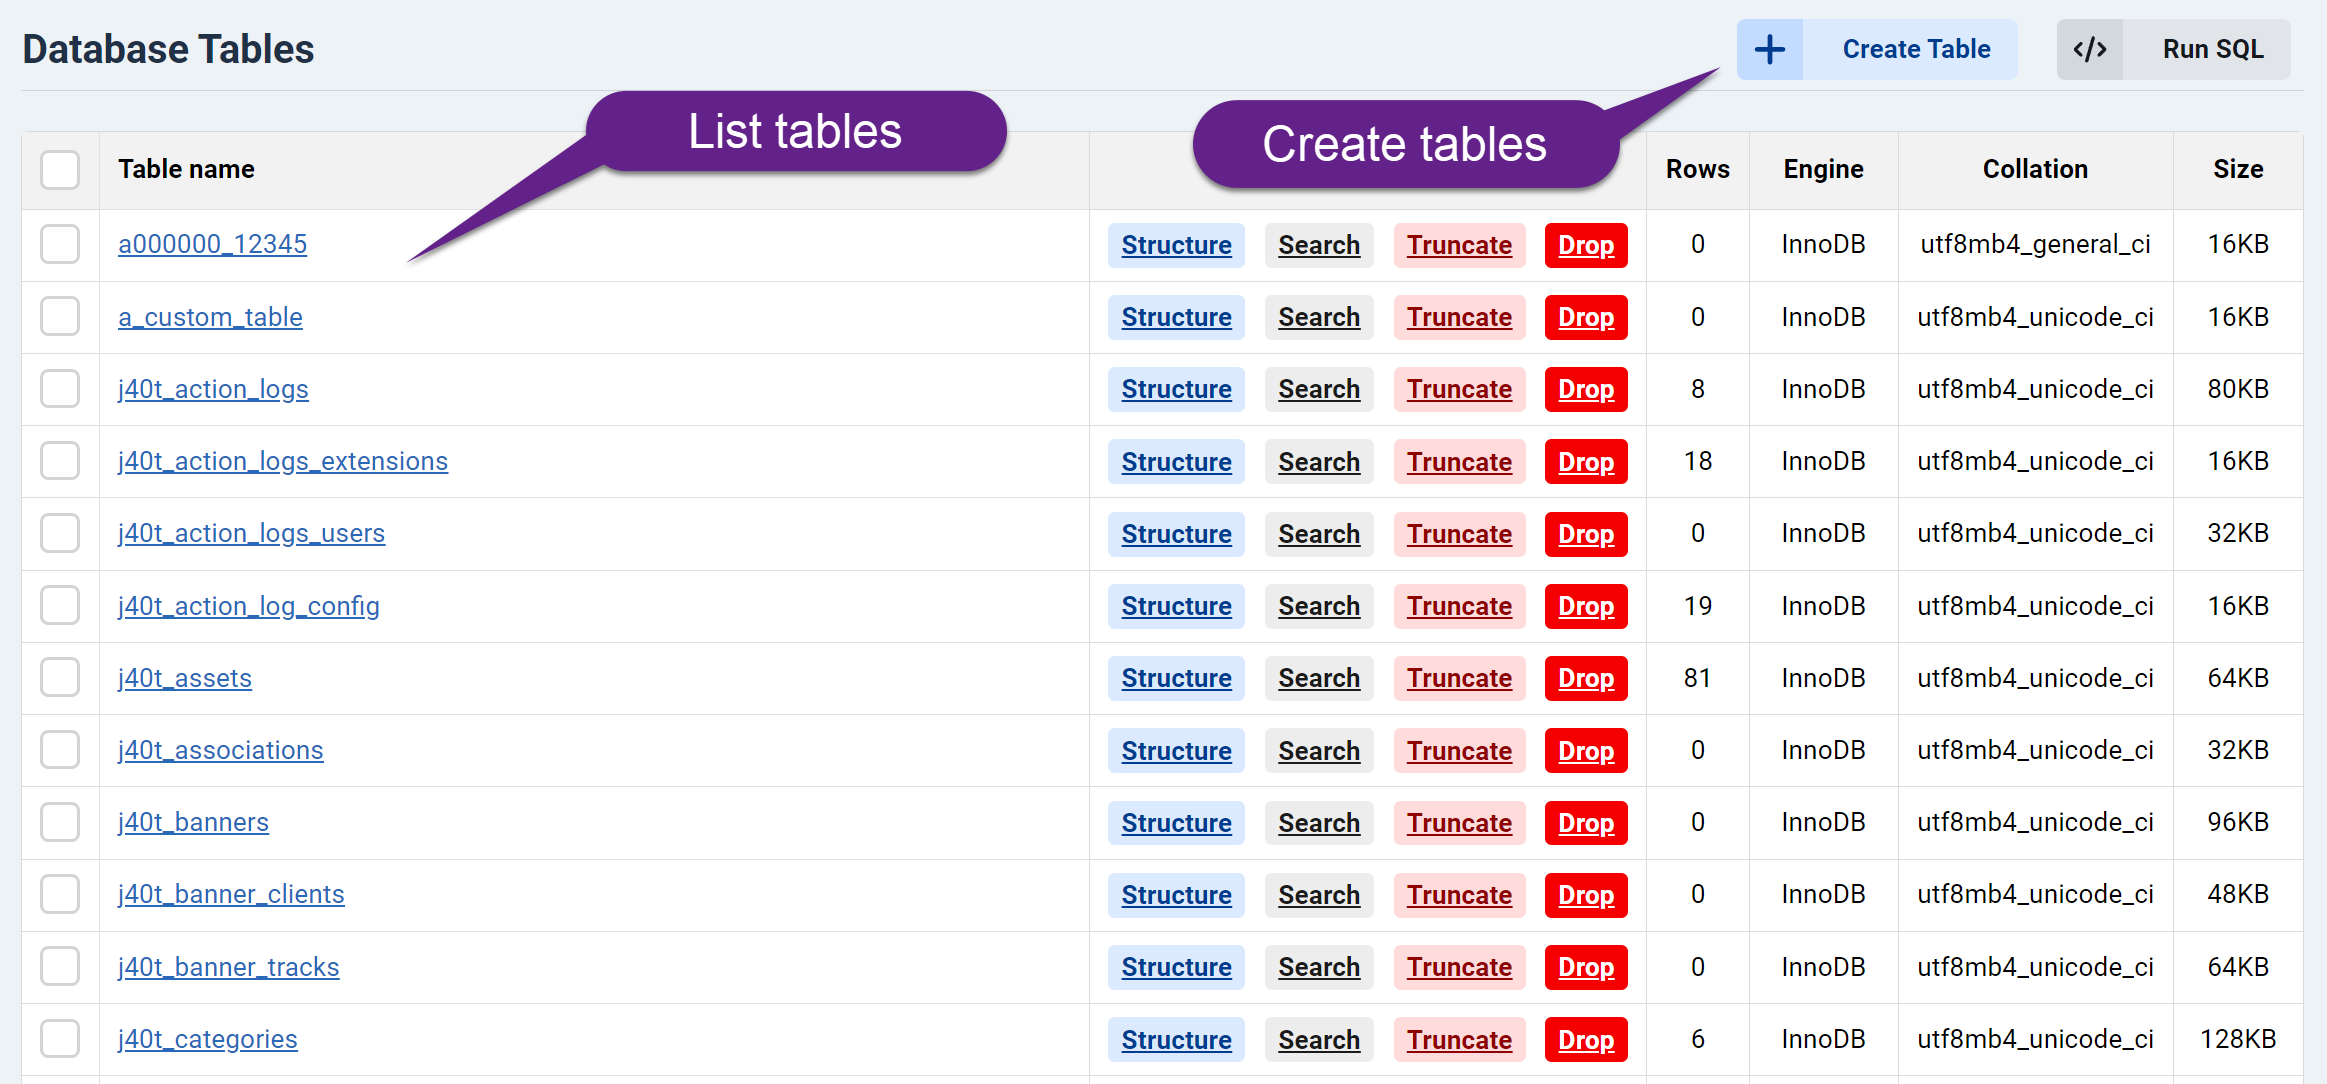Open the j40t_banner_clients table link
Image resolution: width=2327 pixels, height=1084 pixels.
pos(231,894)
